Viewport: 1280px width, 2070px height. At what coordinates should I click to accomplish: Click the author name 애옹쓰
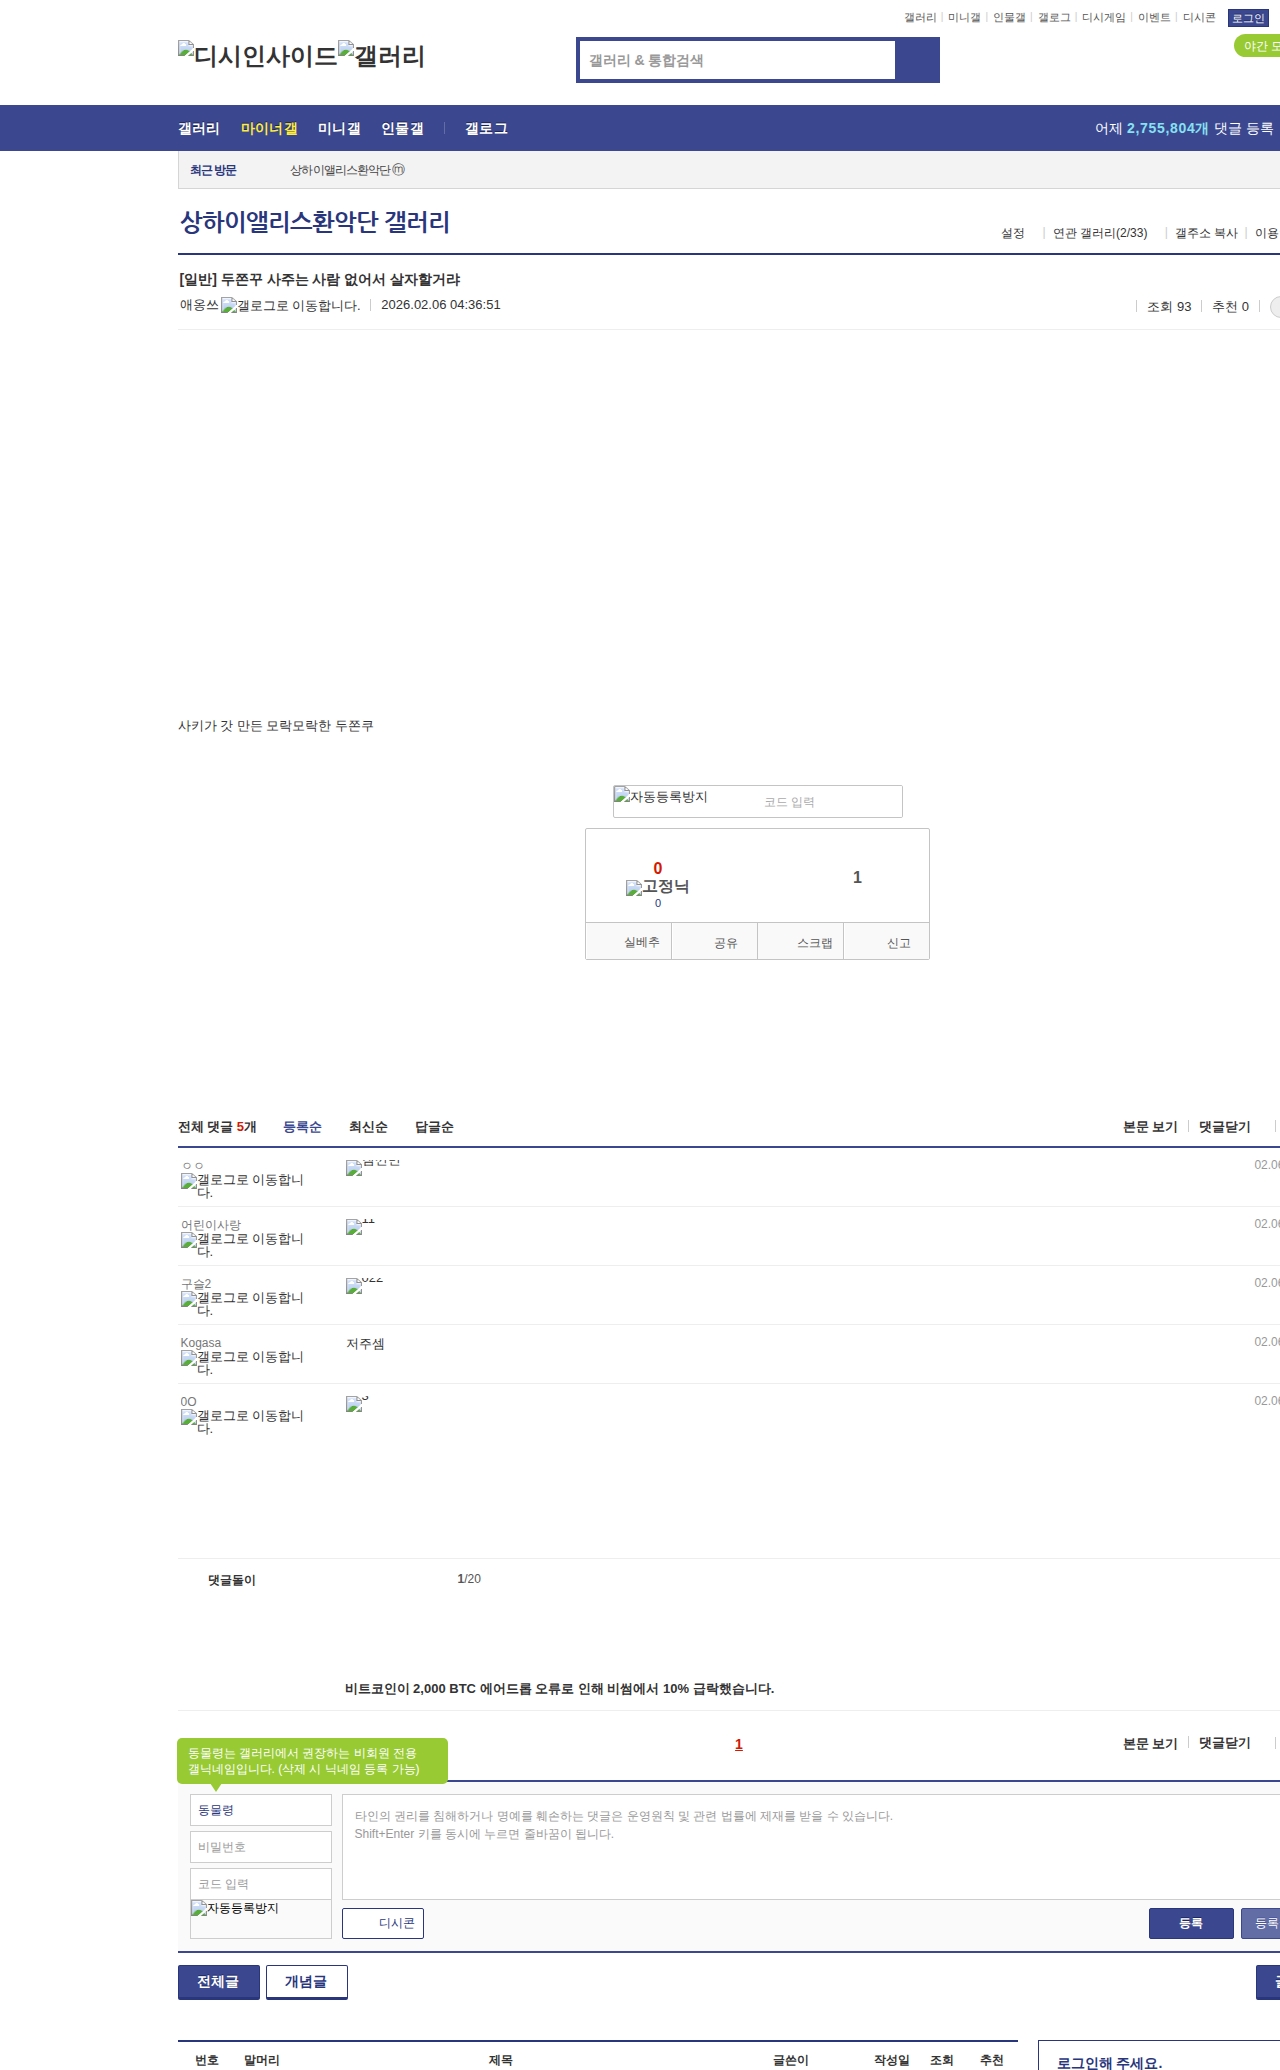pyautogui.click(x=199, y=305)
